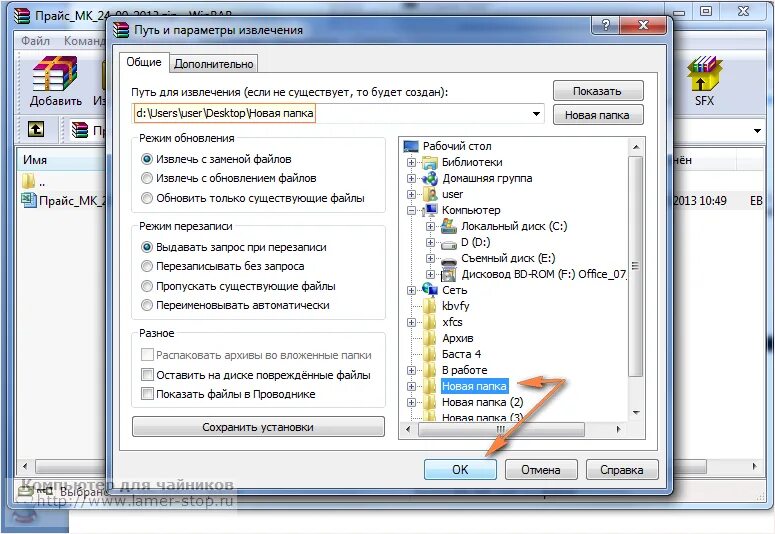Click 'Сохранить установки' button
This screenshot has width=775, height=534.
point(258,427)
